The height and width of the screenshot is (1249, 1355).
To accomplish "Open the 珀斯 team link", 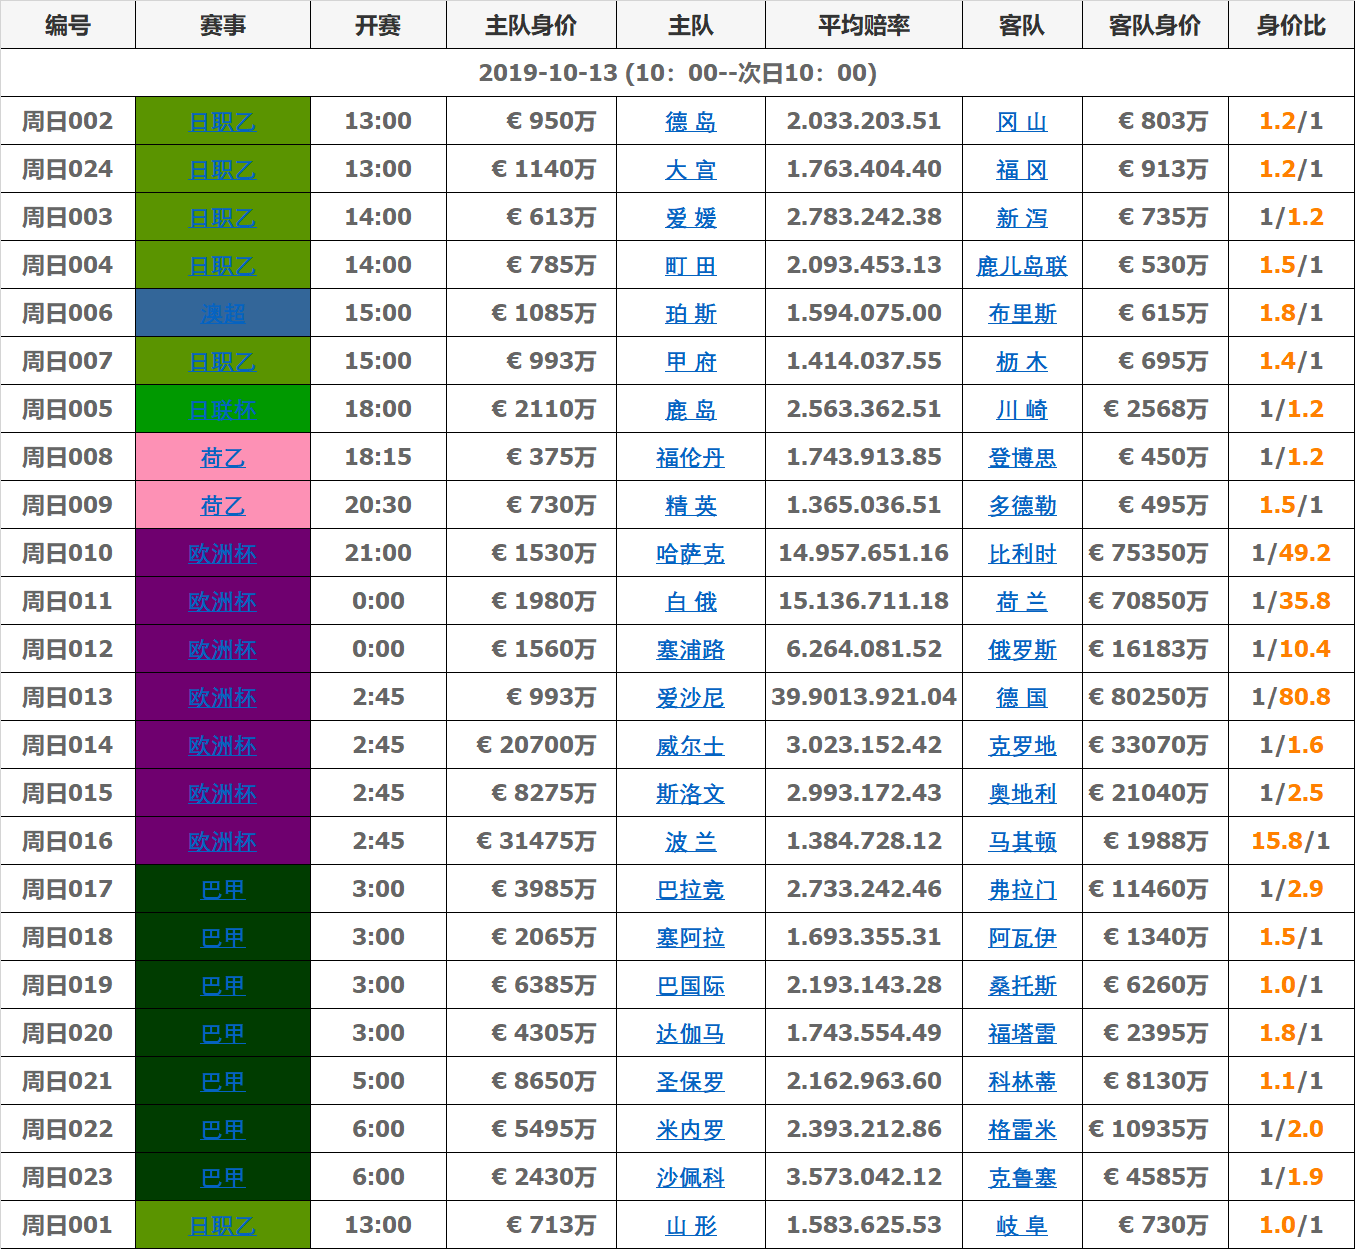I will point(691,314).
